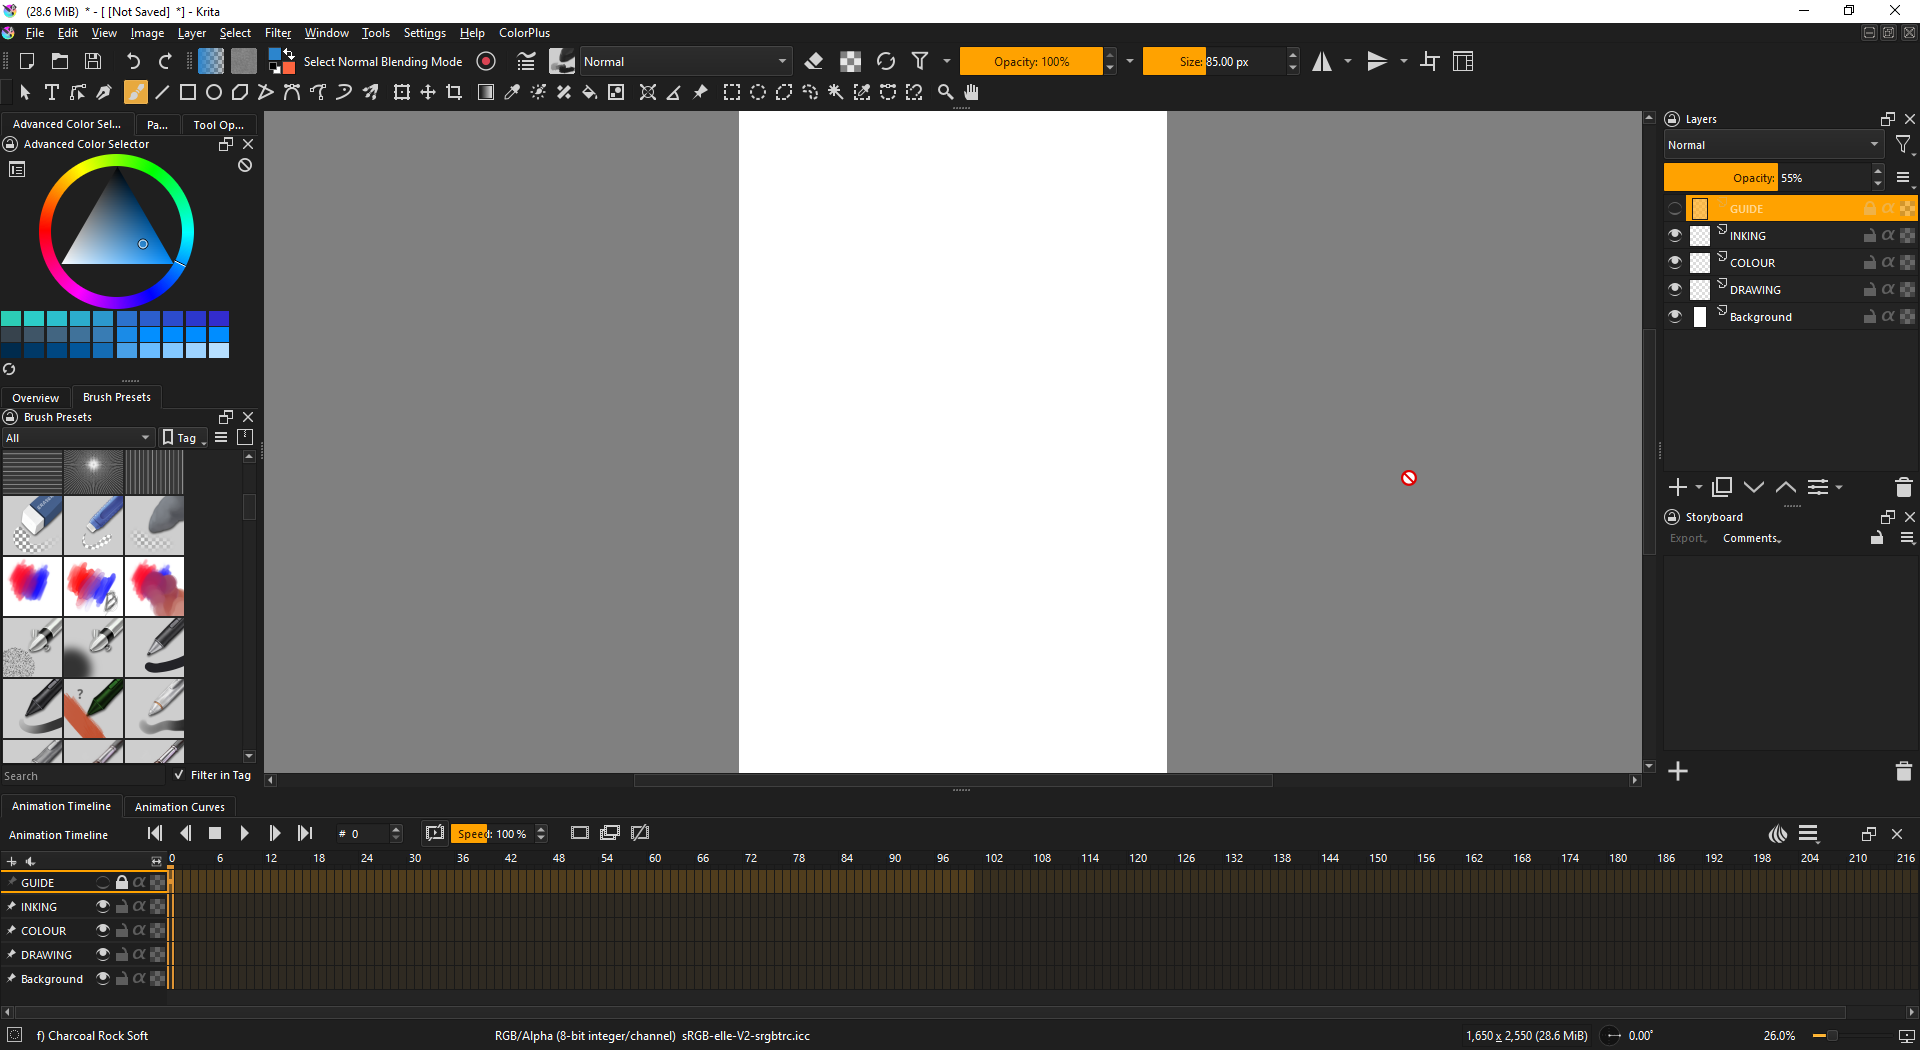Select the Ellipse shape tool
The width and height of the screenshot is (1920, 1050).
(213, 92)
